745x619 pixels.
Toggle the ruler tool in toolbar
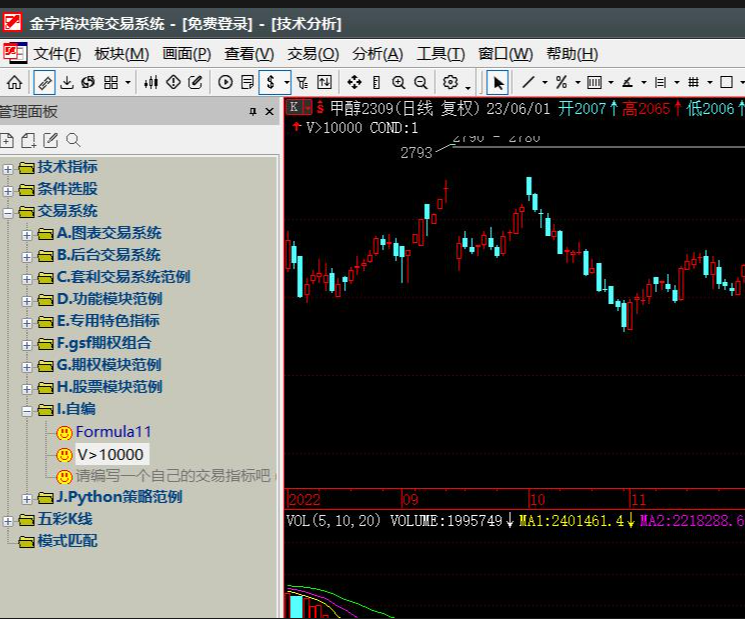[x=44, y=83]
